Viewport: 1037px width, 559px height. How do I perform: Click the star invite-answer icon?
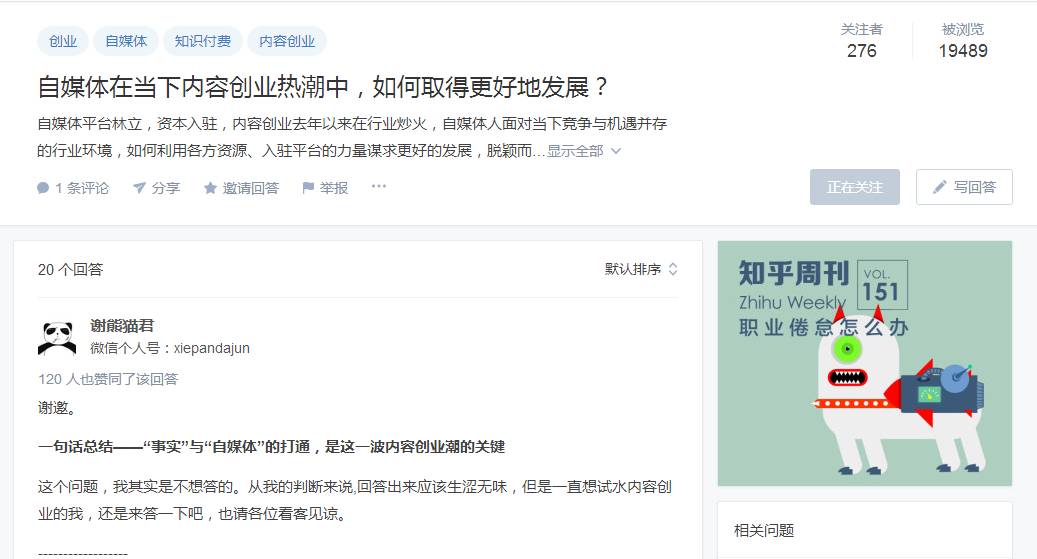(210, 188)
